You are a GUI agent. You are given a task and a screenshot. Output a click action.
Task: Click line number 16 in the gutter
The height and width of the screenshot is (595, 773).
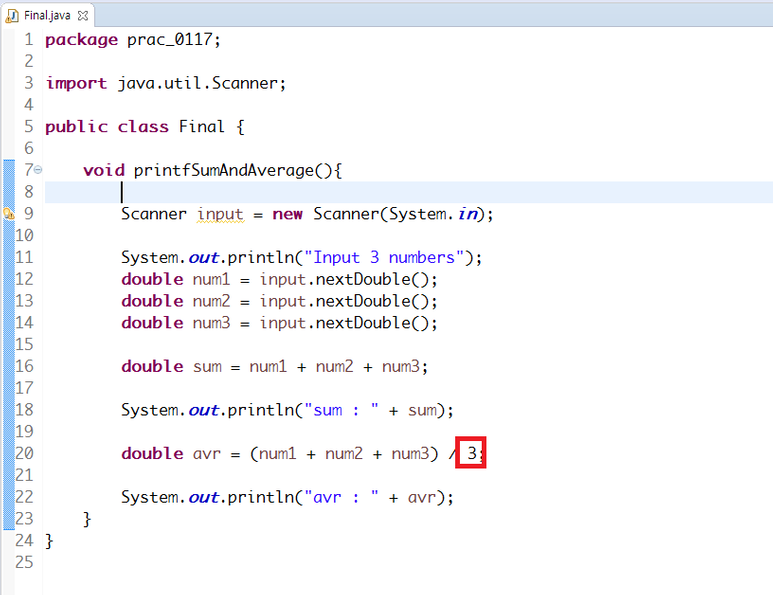point(24,366)
